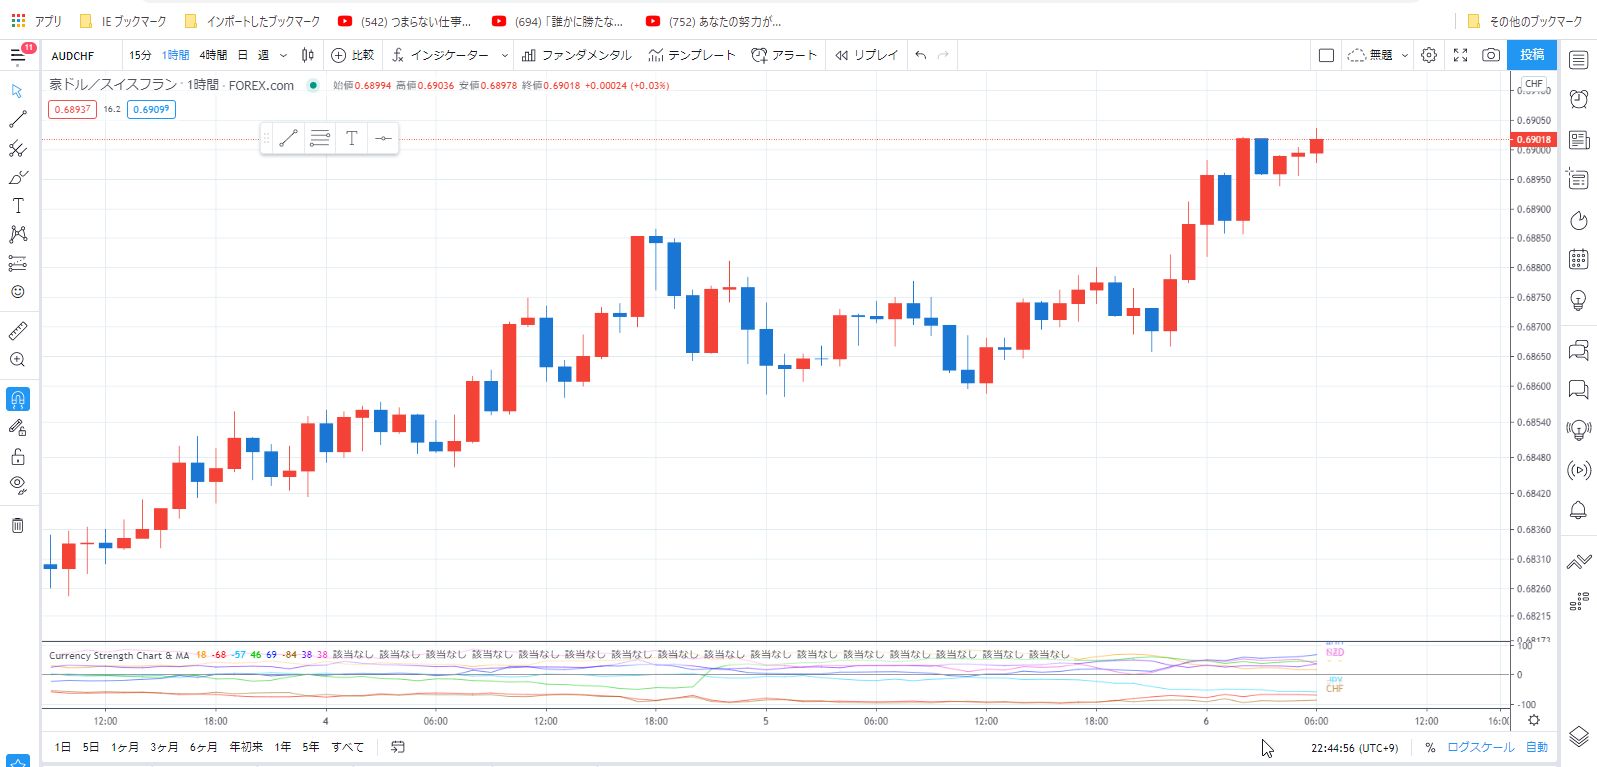1597x767 pixels.
Task: Open chart settings gear icon
Action: tap(1429, 55)
